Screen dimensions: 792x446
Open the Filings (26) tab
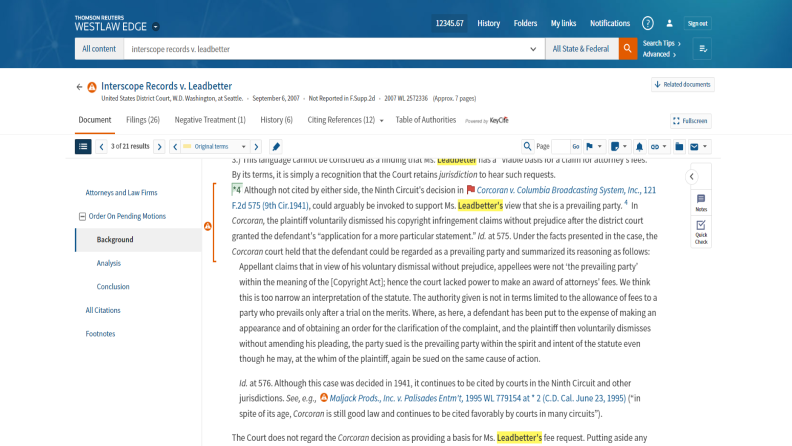click(143, 120)
